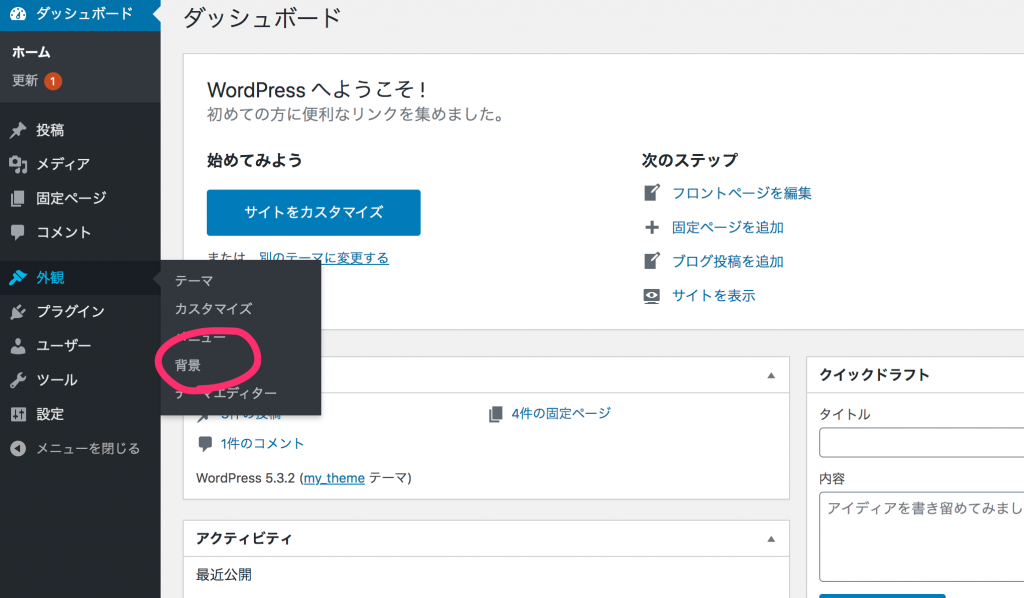The width and height of the screenshot is (1024, 598).
Task: Open the ブログ投稿を追加 link
Action: (728, 261)
